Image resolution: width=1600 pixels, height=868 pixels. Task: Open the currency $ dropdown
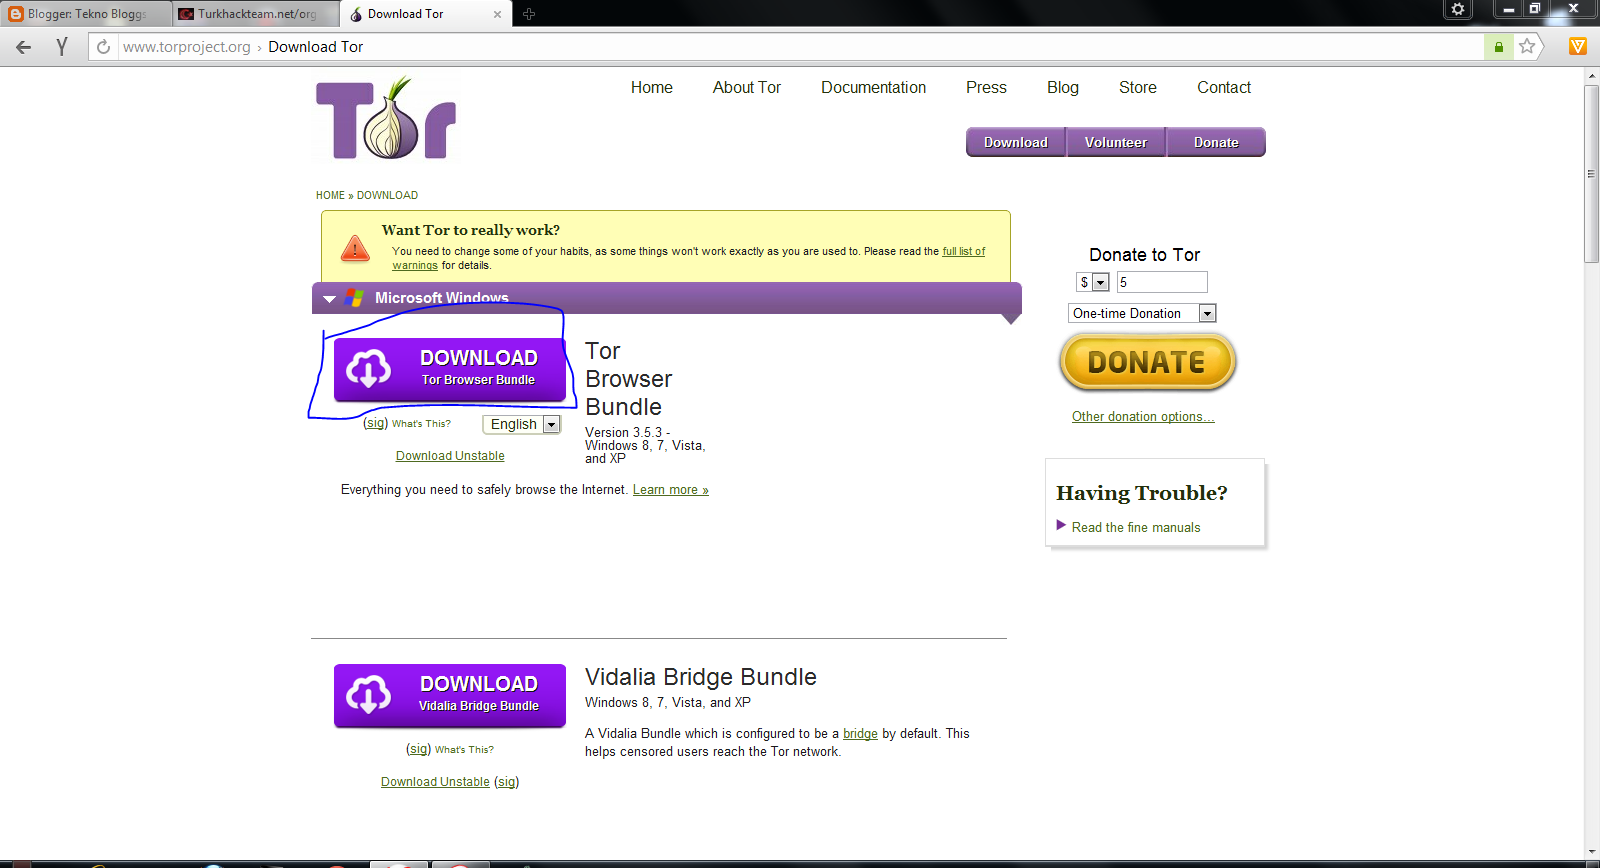coord(1093,282)
